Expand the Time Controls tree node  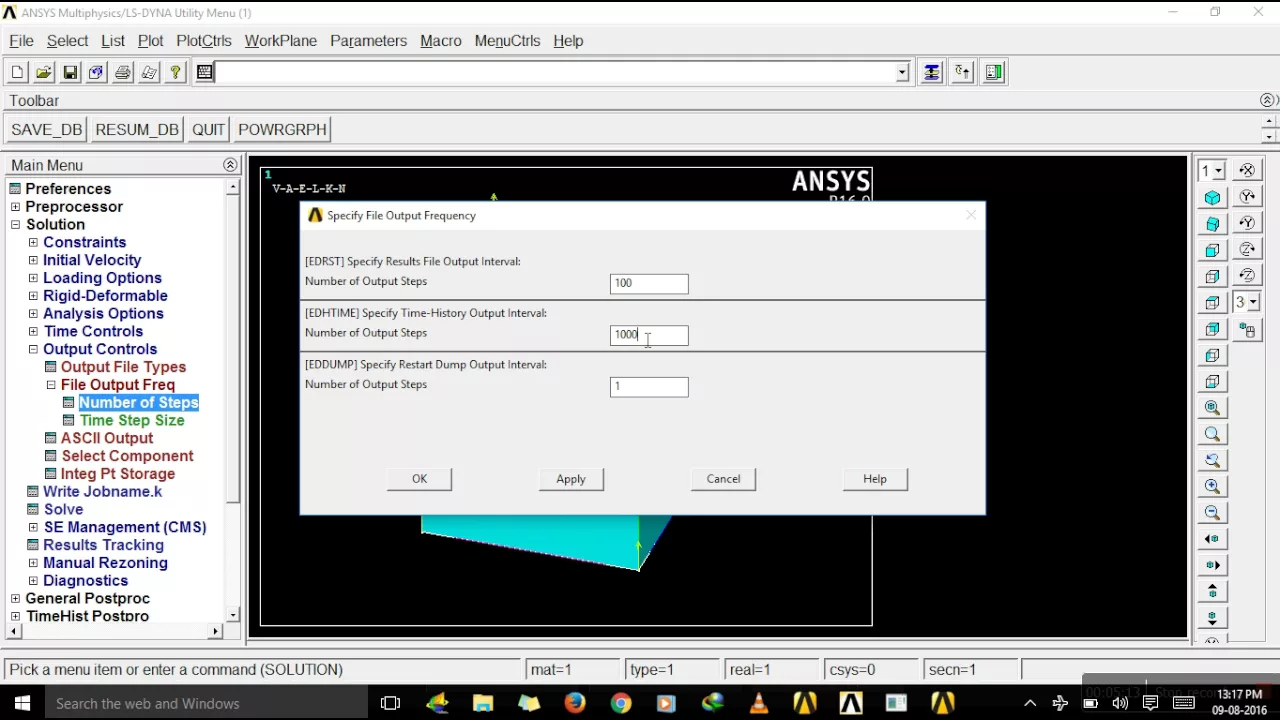pyautogui.click(x=33, y=331)
